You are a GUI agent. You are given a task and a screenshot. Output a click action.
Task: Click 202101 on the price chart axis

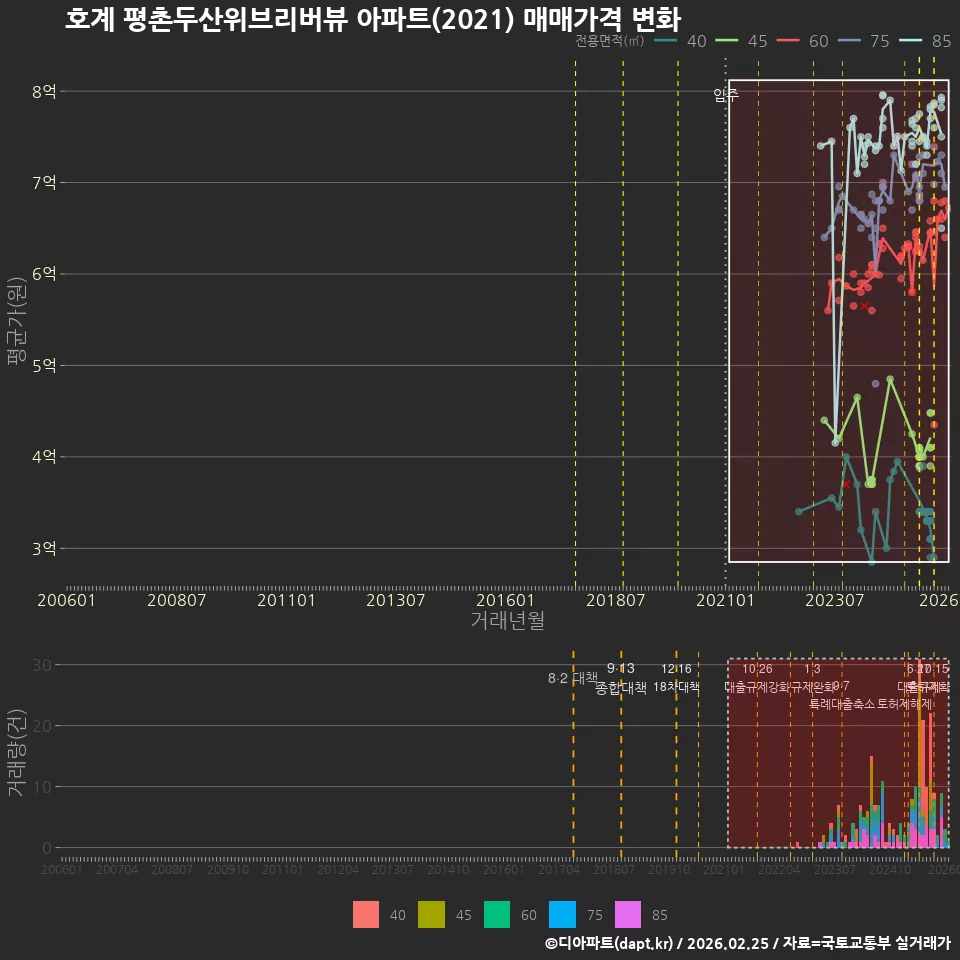[x=725, y=600]
